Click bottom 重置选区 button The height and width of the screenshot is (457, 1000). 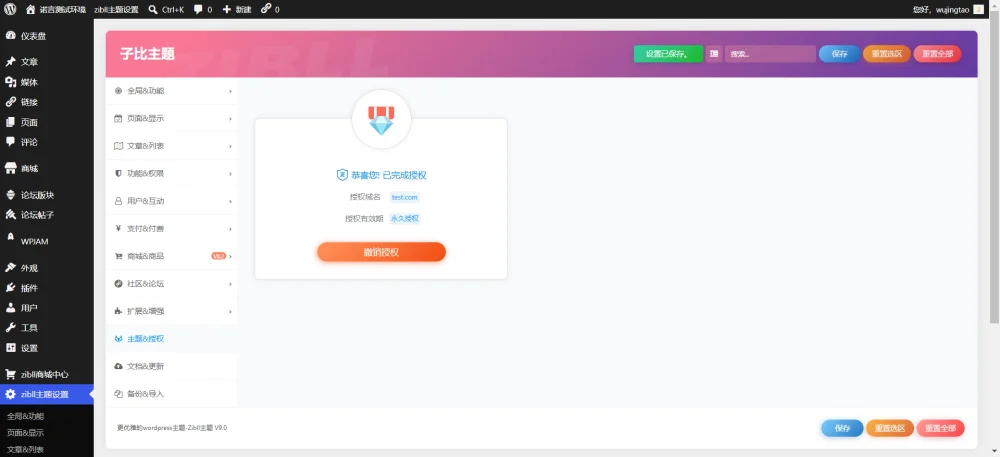pos(890,428)
